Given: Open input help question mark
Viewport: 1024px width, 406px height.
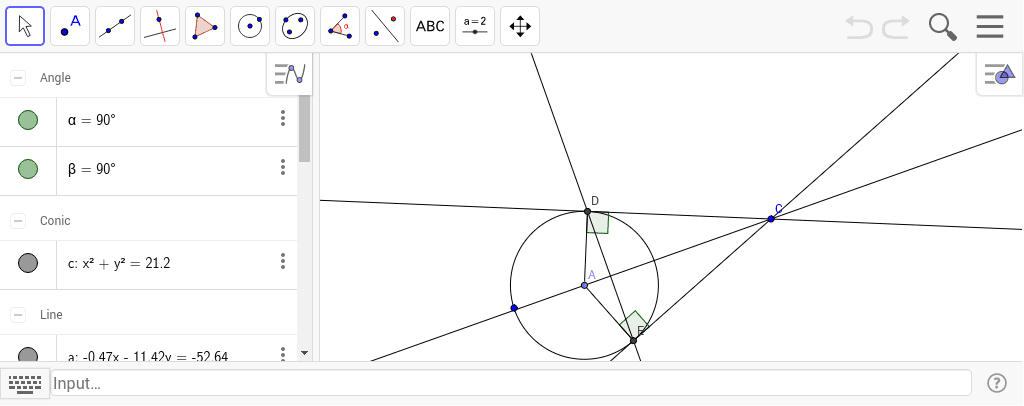Looking at the screenshot, I should pos(997,383).
